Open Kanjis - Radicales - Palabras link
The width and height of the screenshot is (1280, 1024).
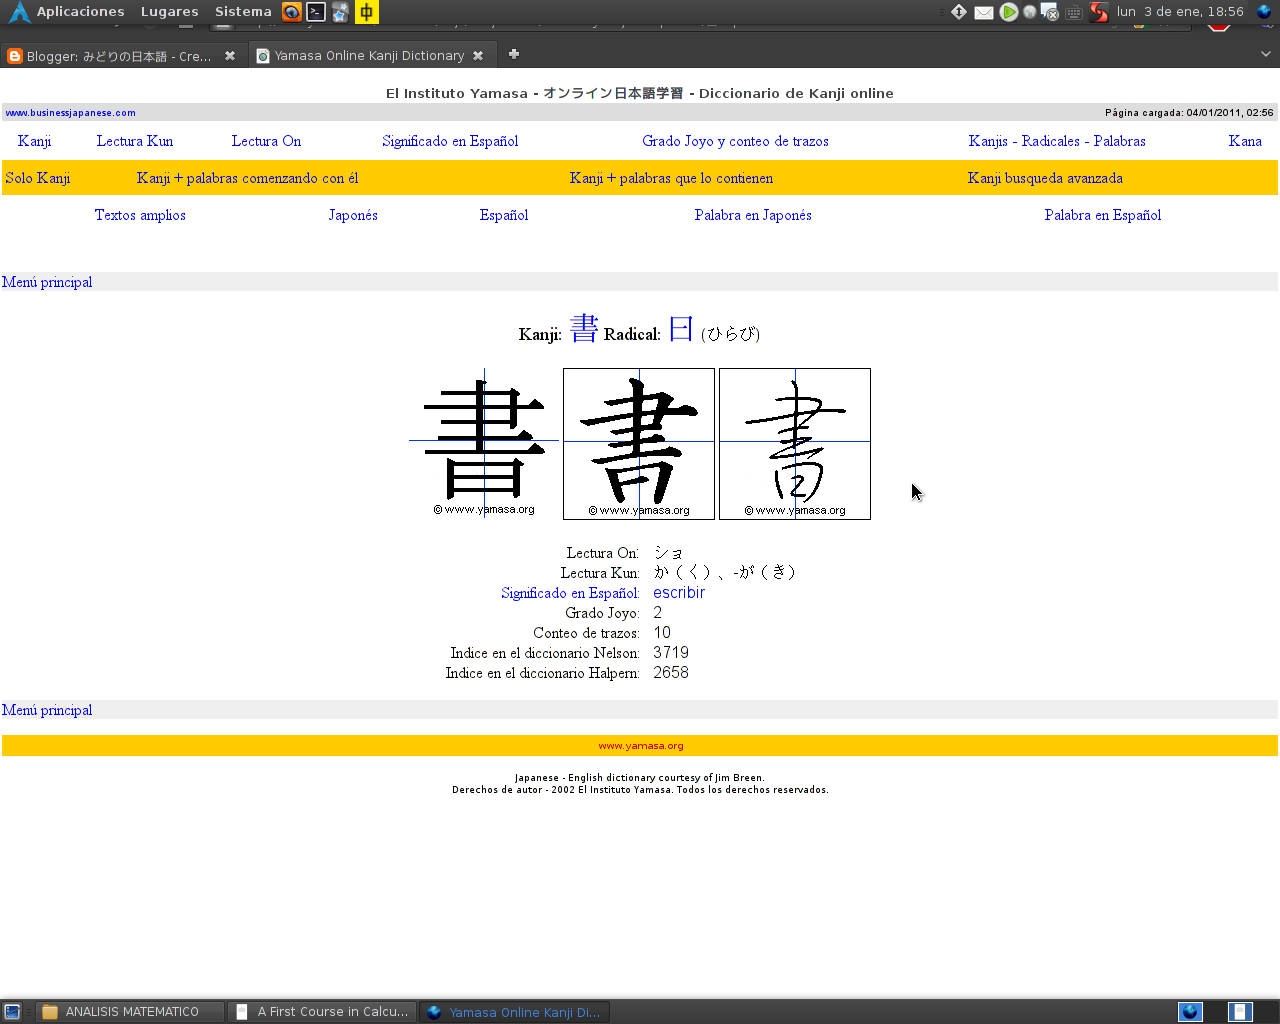1057,141
